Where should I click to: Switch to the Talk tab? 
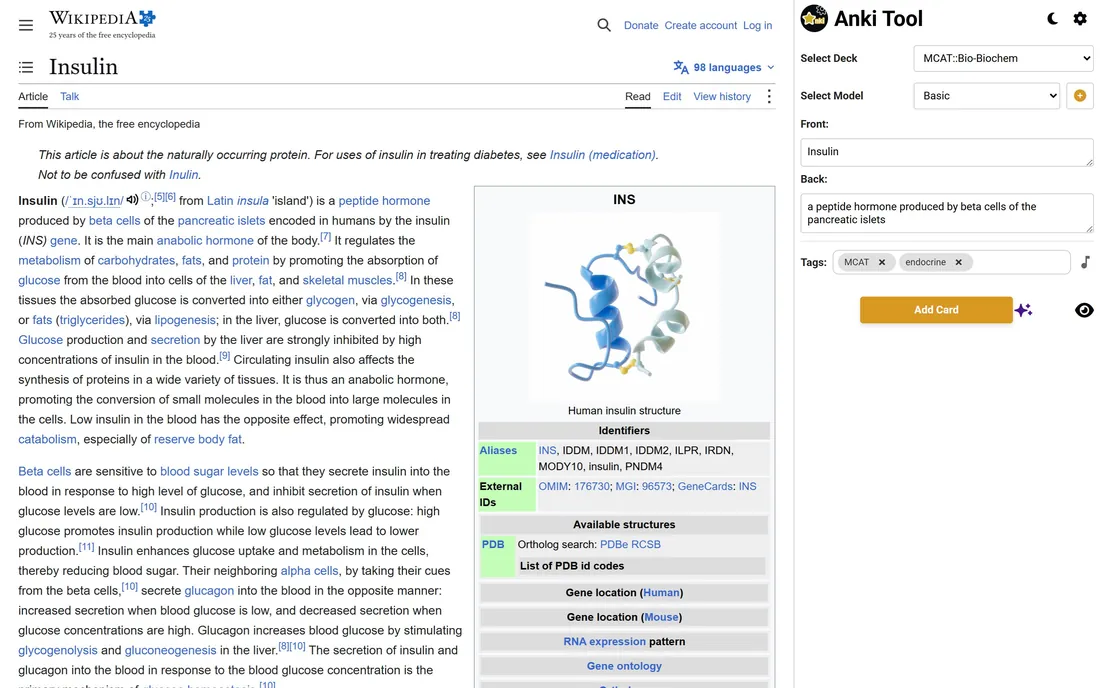[x=69, y=96]
